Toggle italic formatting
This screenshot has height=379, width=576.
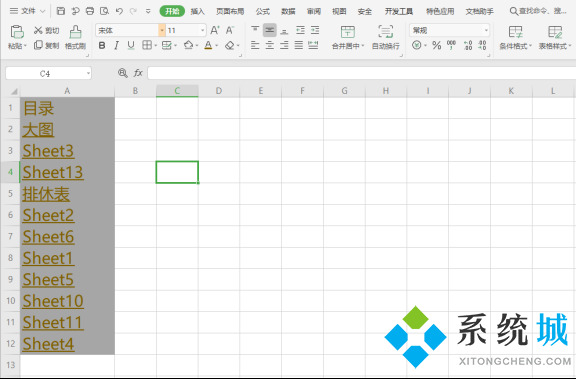tap(116, 46)
